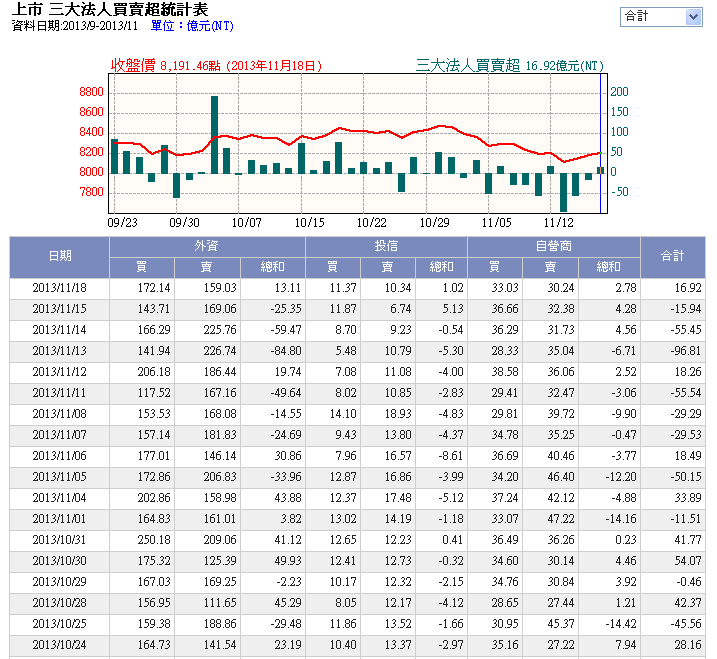Select the date cell 2013/11/07
Viewport: 717px width, 659px height.
pyautogui.click(x=59, y=435)
